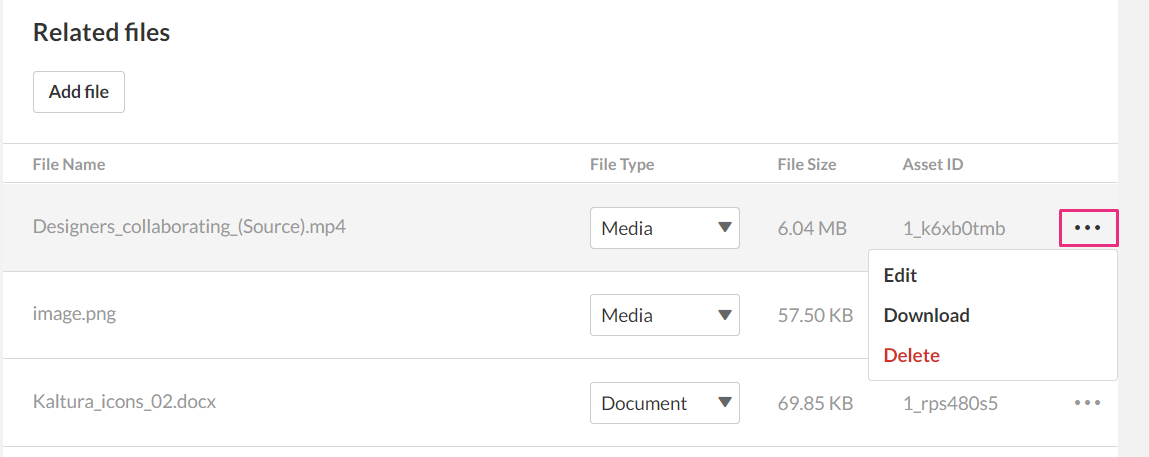The height and width of the screenshot is (457, 1149).
Task: Choose Download from the actions menu
Action: pos(926,315)
